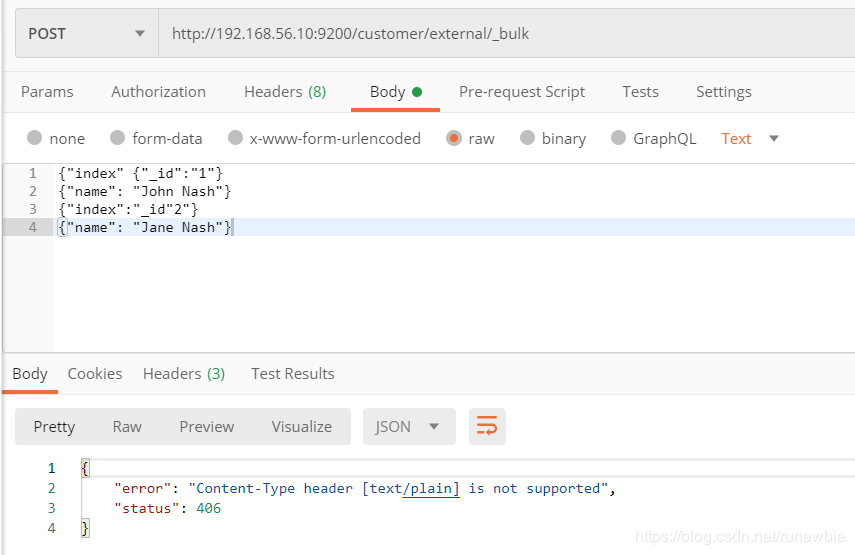Open the POST method dropdown
The height and width of the screenshot is (555, 855).
(87, 34)
